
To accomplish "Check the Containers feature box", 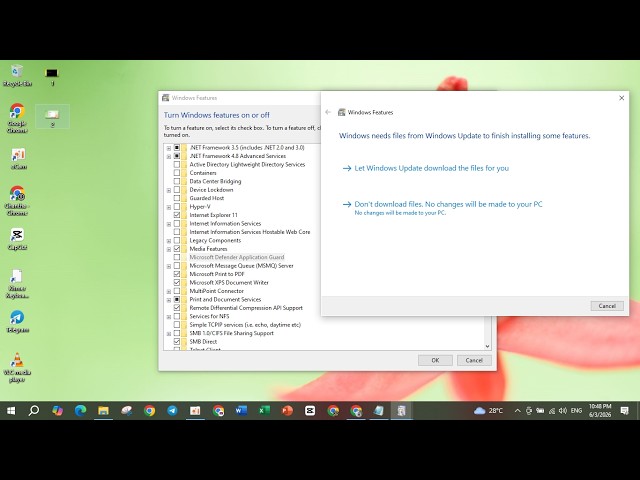I will tap(177, 173).
